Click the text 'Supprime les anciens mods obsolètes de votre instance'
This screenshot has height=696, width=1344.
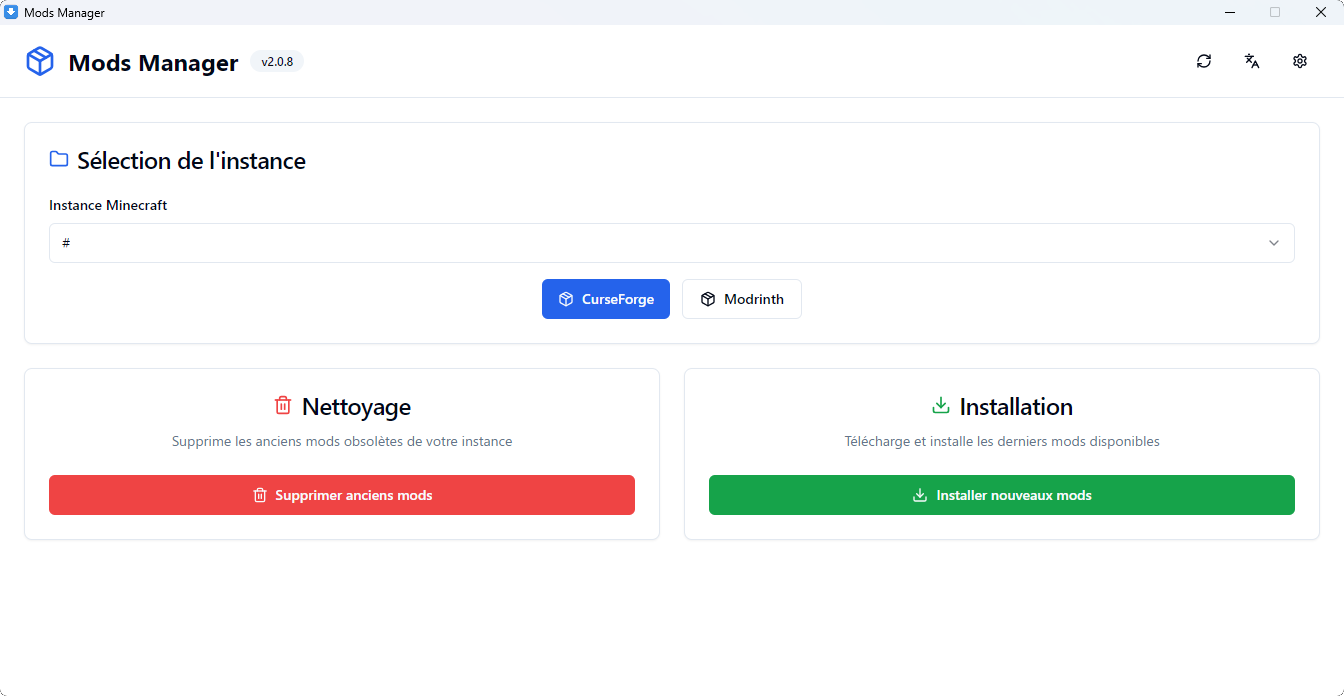click(x=342, y=441)
